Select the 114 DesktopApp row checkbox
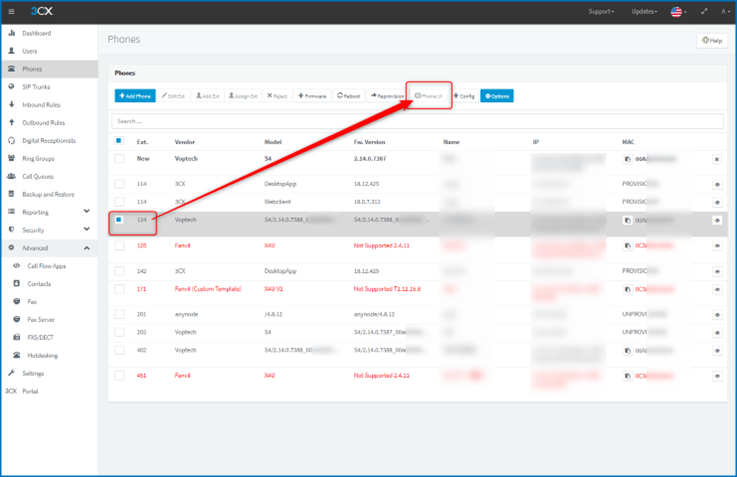Screen dimensions: 737x477 click(119, 184)
